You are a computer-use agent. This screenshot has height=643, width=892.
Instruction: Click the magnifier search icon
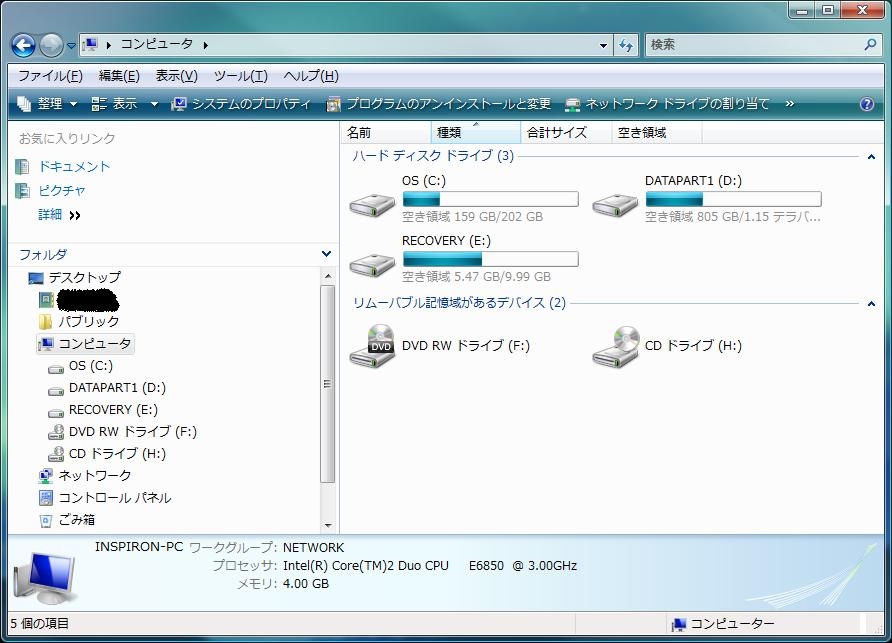tap(870, 44)
